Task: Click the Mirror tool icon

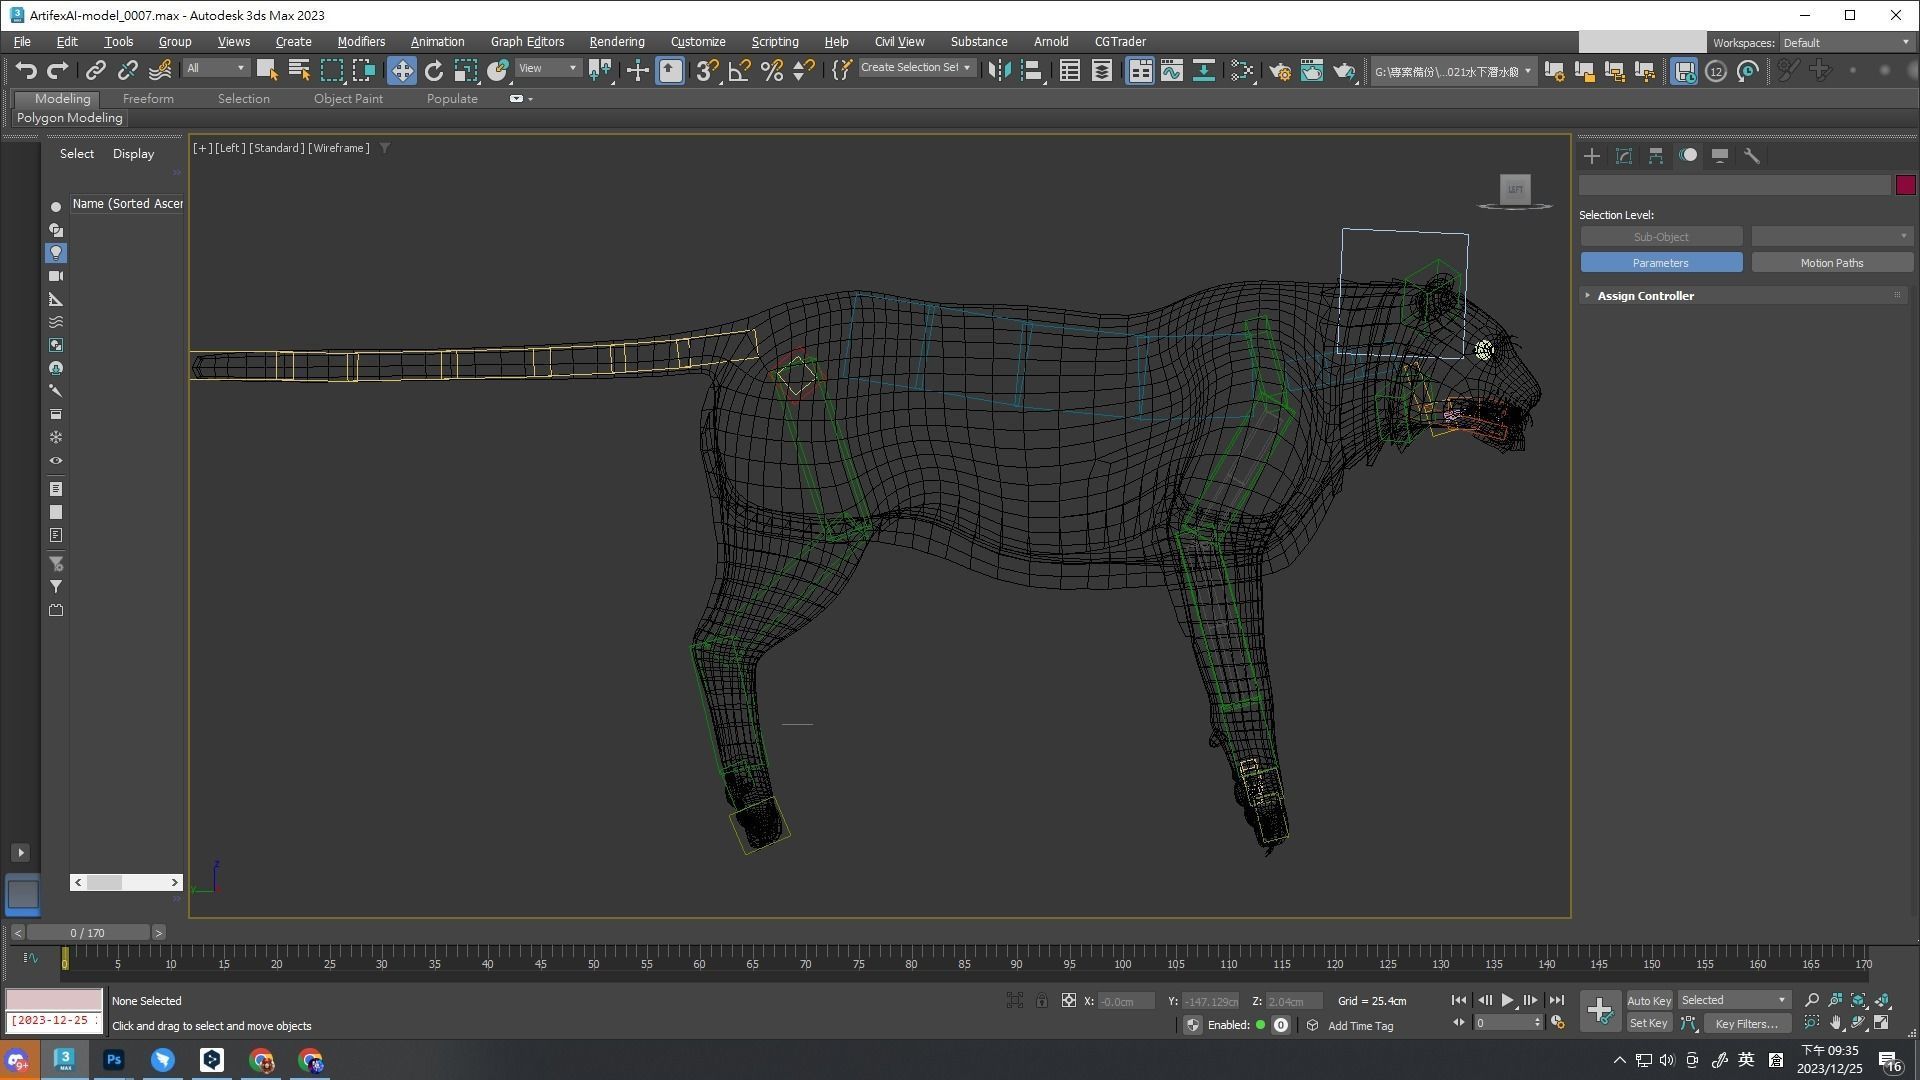Action: pyautogui.click(x=999, y=70)
